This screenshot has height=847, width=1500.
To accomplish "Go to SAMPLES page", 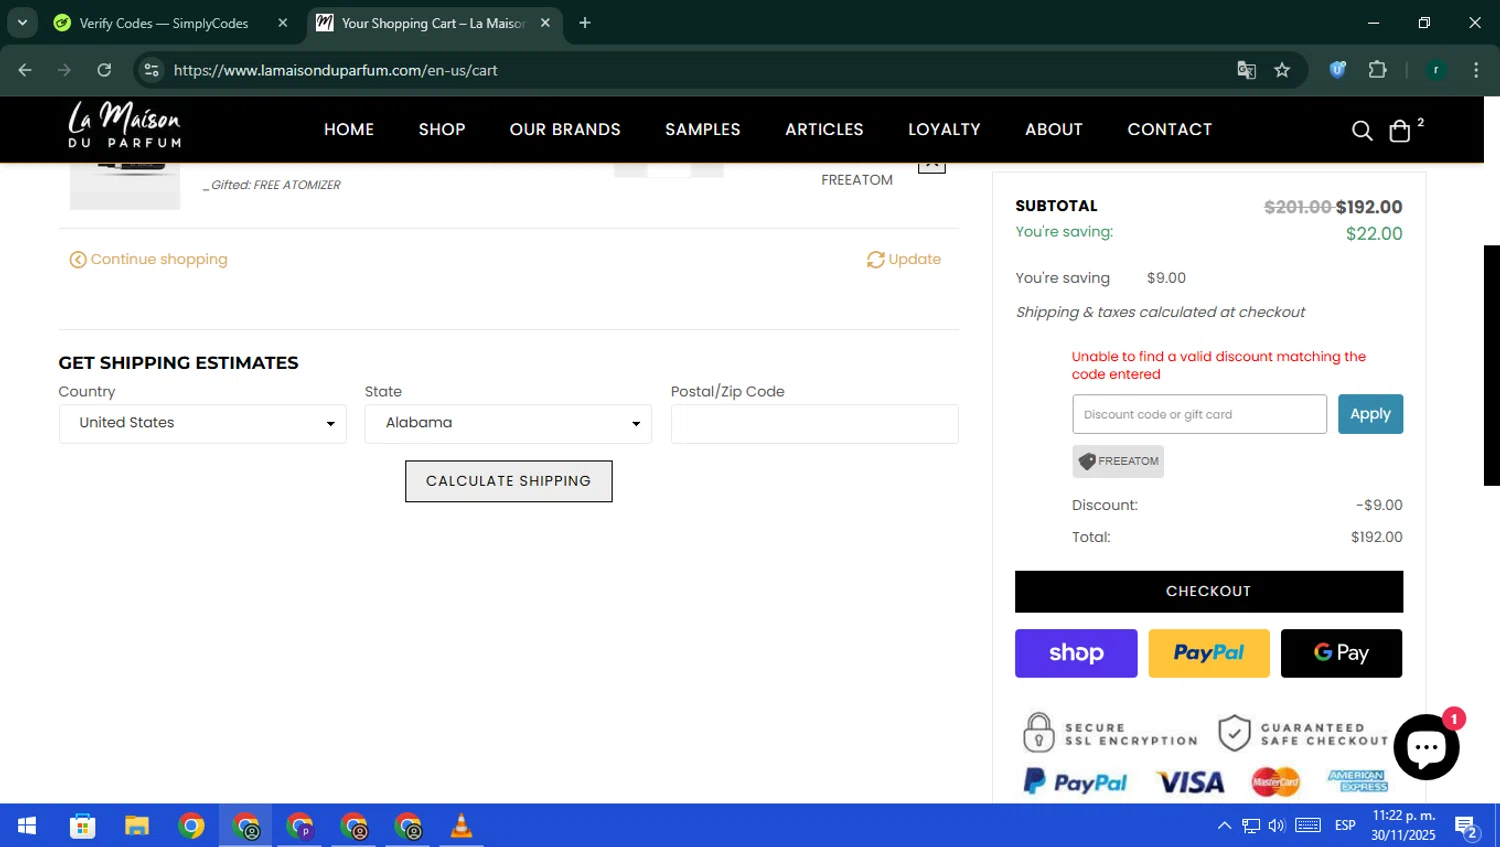I will pos(703,130).
